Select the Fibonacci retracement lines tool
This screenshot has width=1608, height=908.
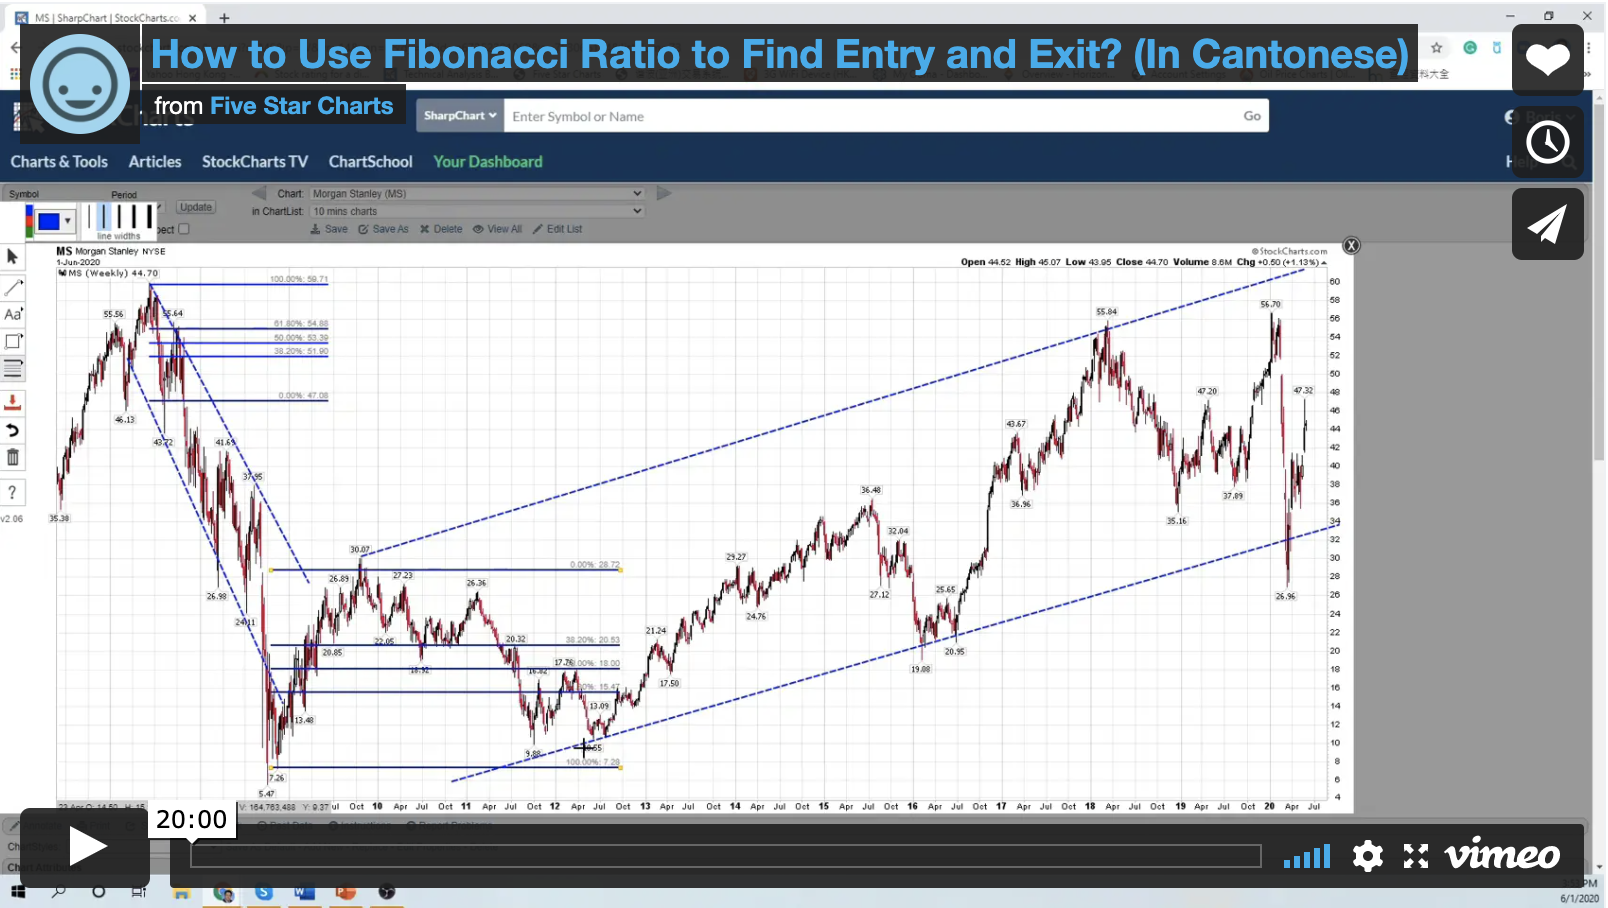tap(13, 369)
